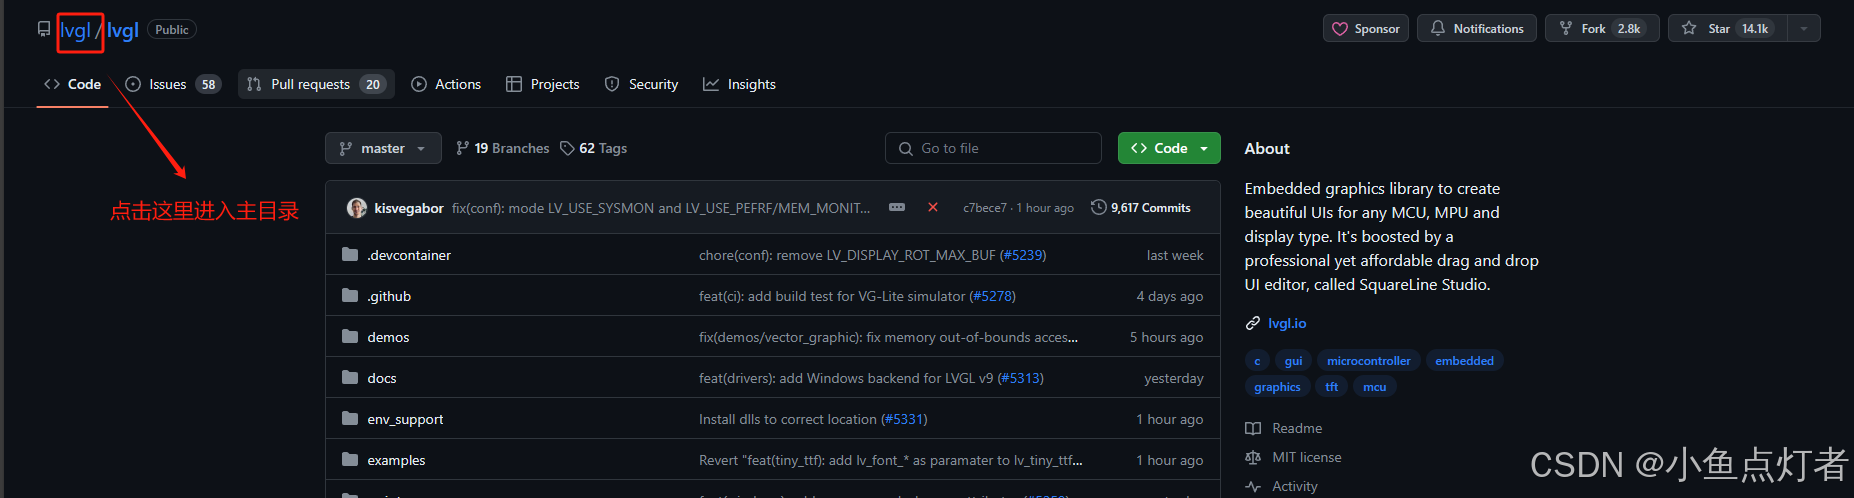Open the docs folder

click(x=382, y=378)
